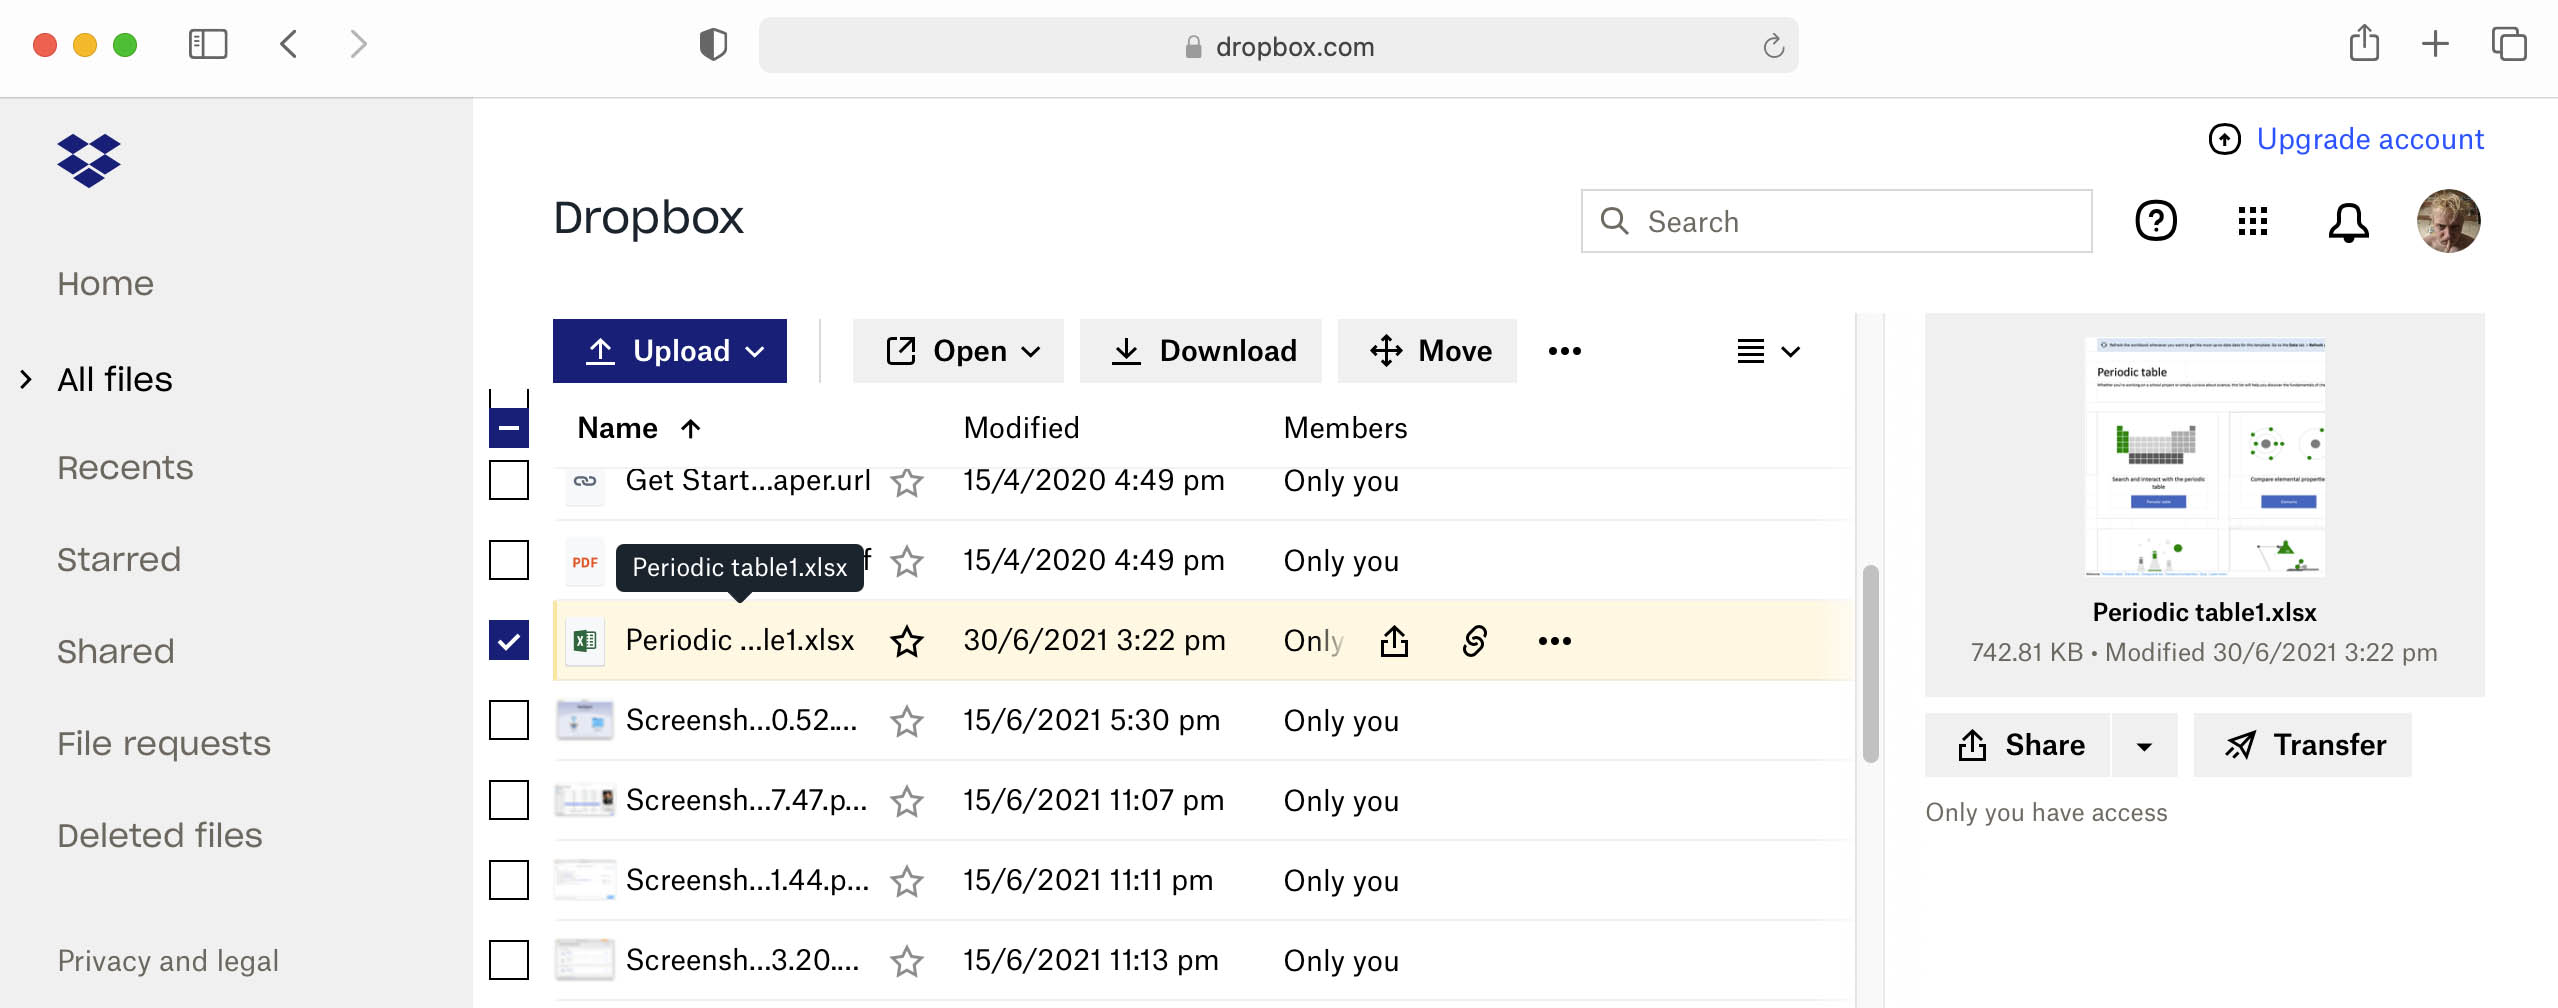
Task: Open the Privacy and legal link
Action: point(168,961)
